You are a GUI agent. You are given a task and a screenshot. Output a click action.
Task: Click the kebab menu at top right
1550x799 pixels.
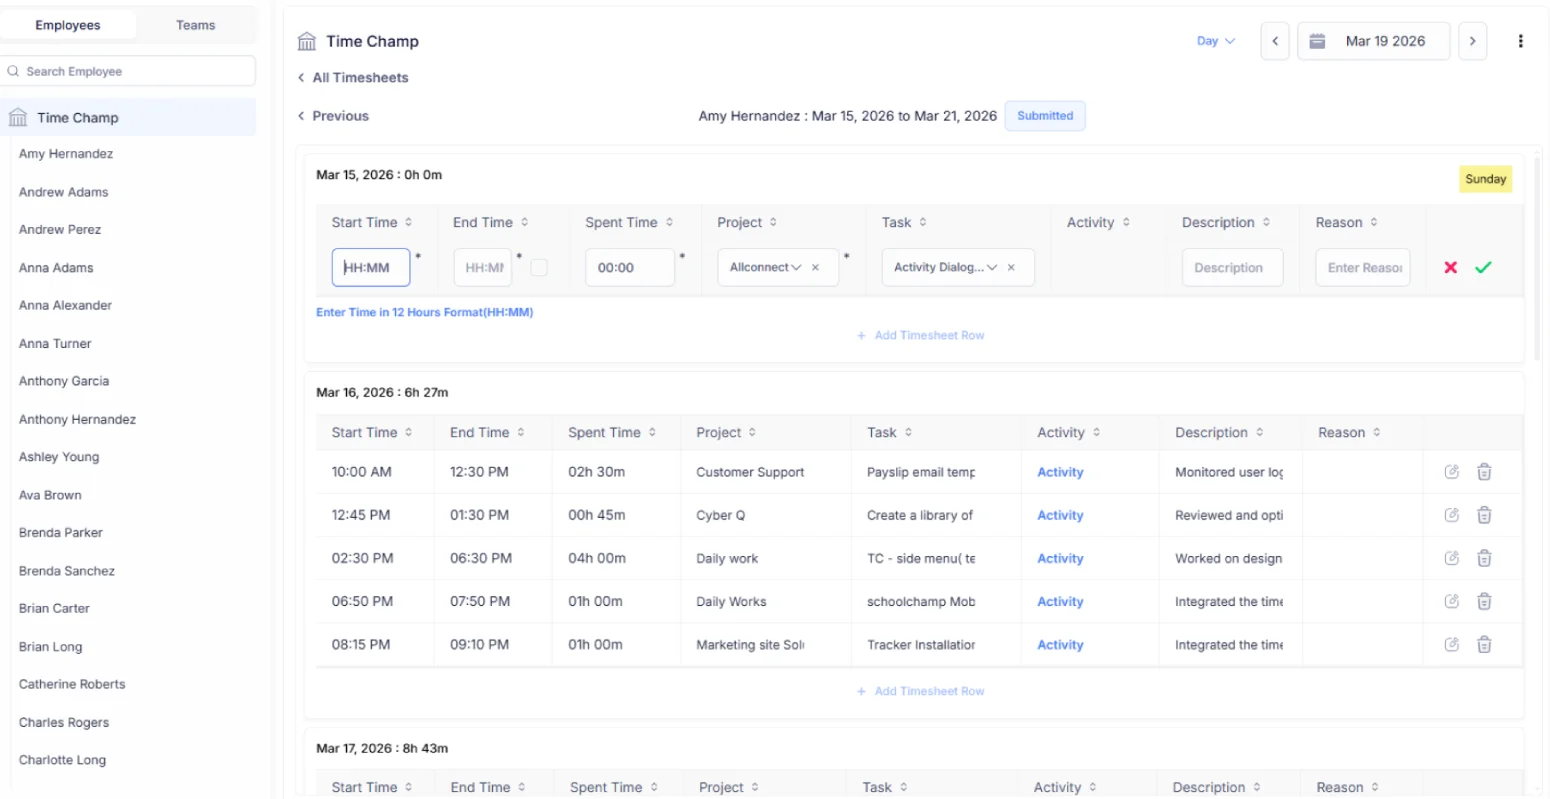click(1521, 41)
